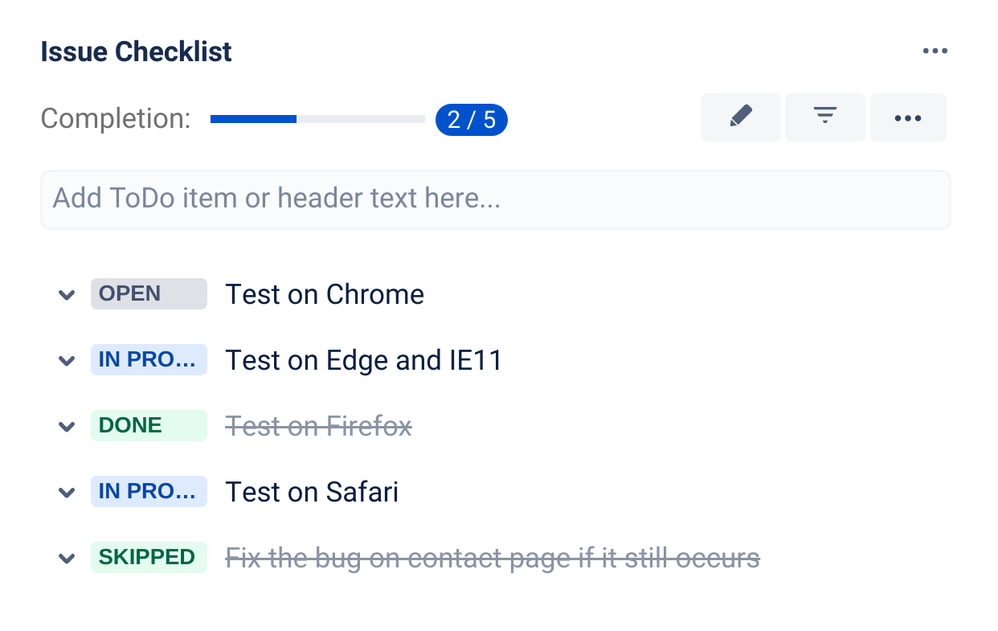Expand the Test on Safari item

pos(66,492)
